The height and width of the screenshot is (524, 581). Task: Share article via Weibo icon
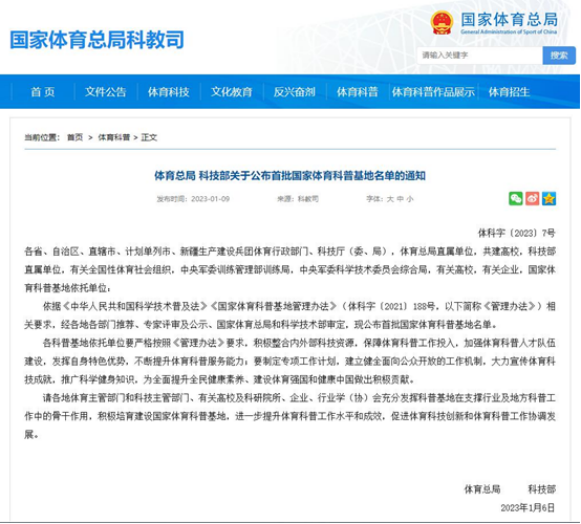tap(532, 199)
